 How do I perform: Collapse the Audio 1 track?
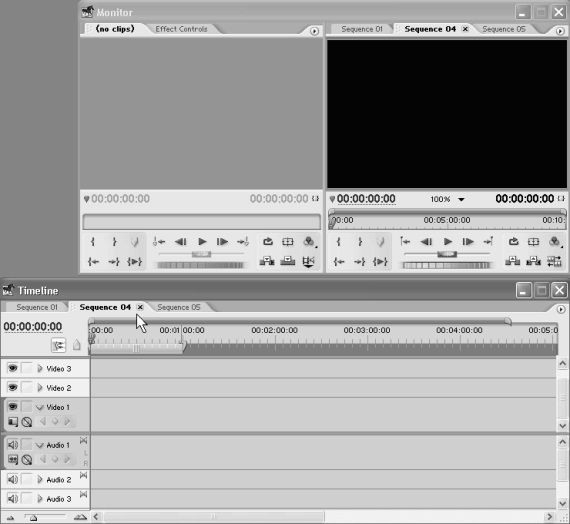coord(40,445)
